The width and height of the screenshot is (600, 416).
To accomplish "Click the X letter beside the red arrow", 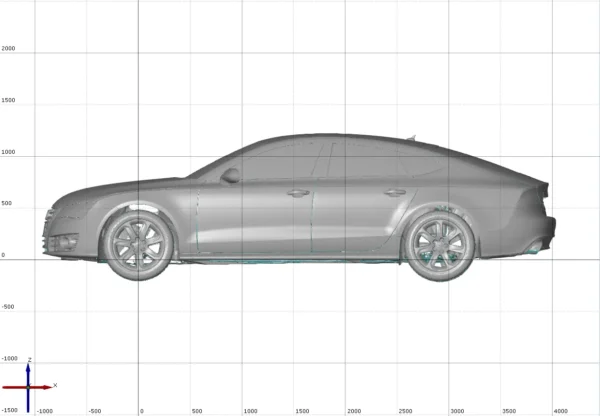I will (55, 385).
